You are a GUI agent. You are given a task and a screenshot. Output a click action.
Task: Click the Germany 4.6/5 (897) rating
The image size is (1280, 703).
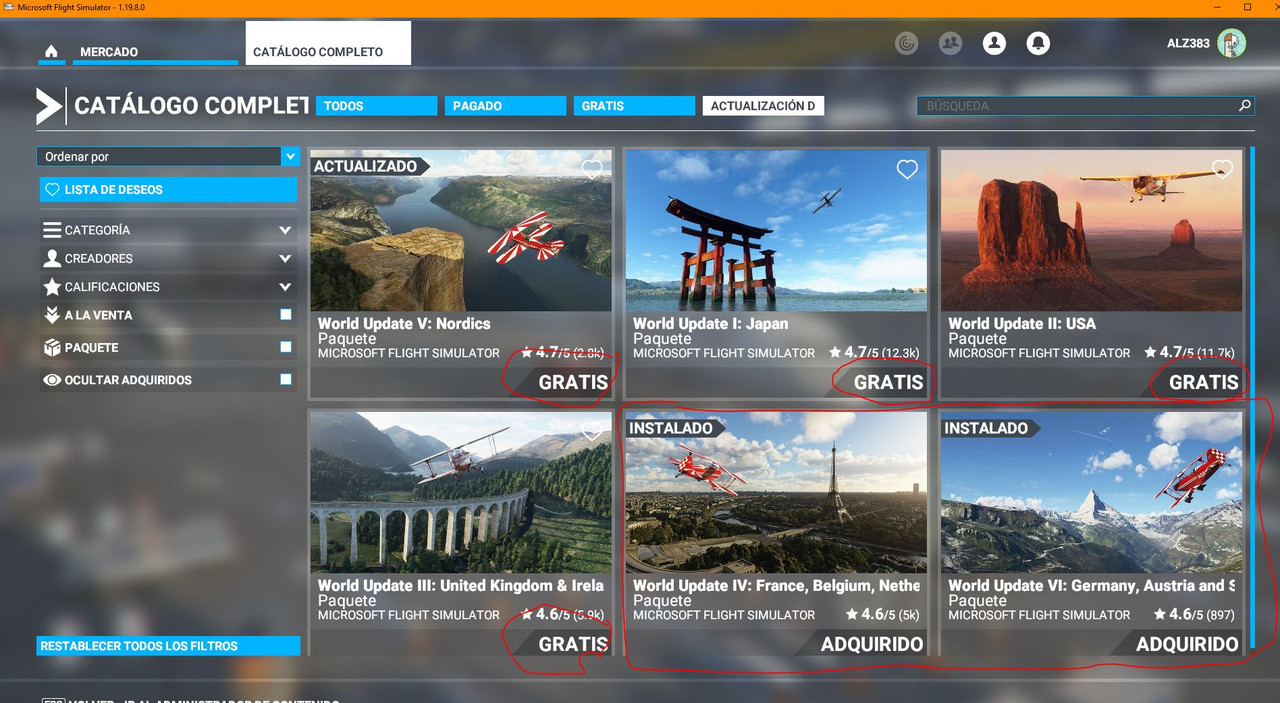(x=1194, y=615)
